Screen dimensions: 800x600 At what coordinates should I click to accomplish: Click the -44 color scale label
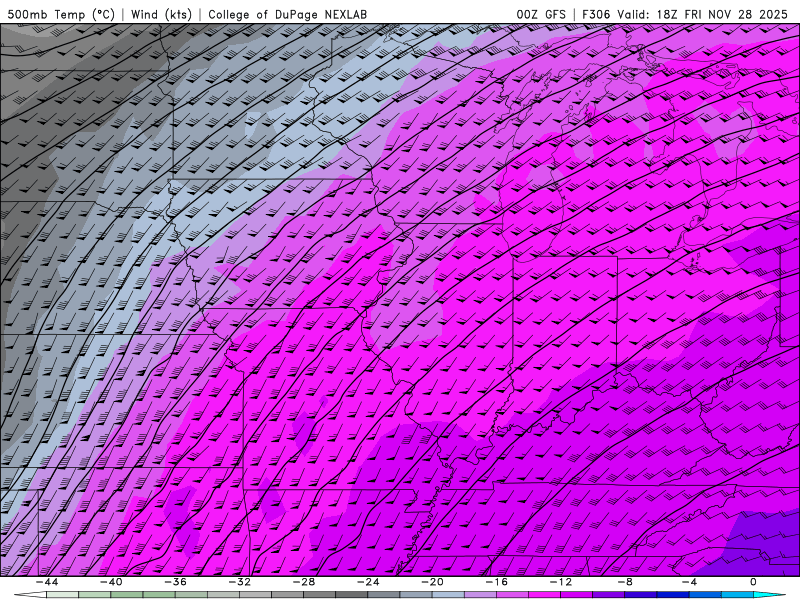[x=47, y=582]
